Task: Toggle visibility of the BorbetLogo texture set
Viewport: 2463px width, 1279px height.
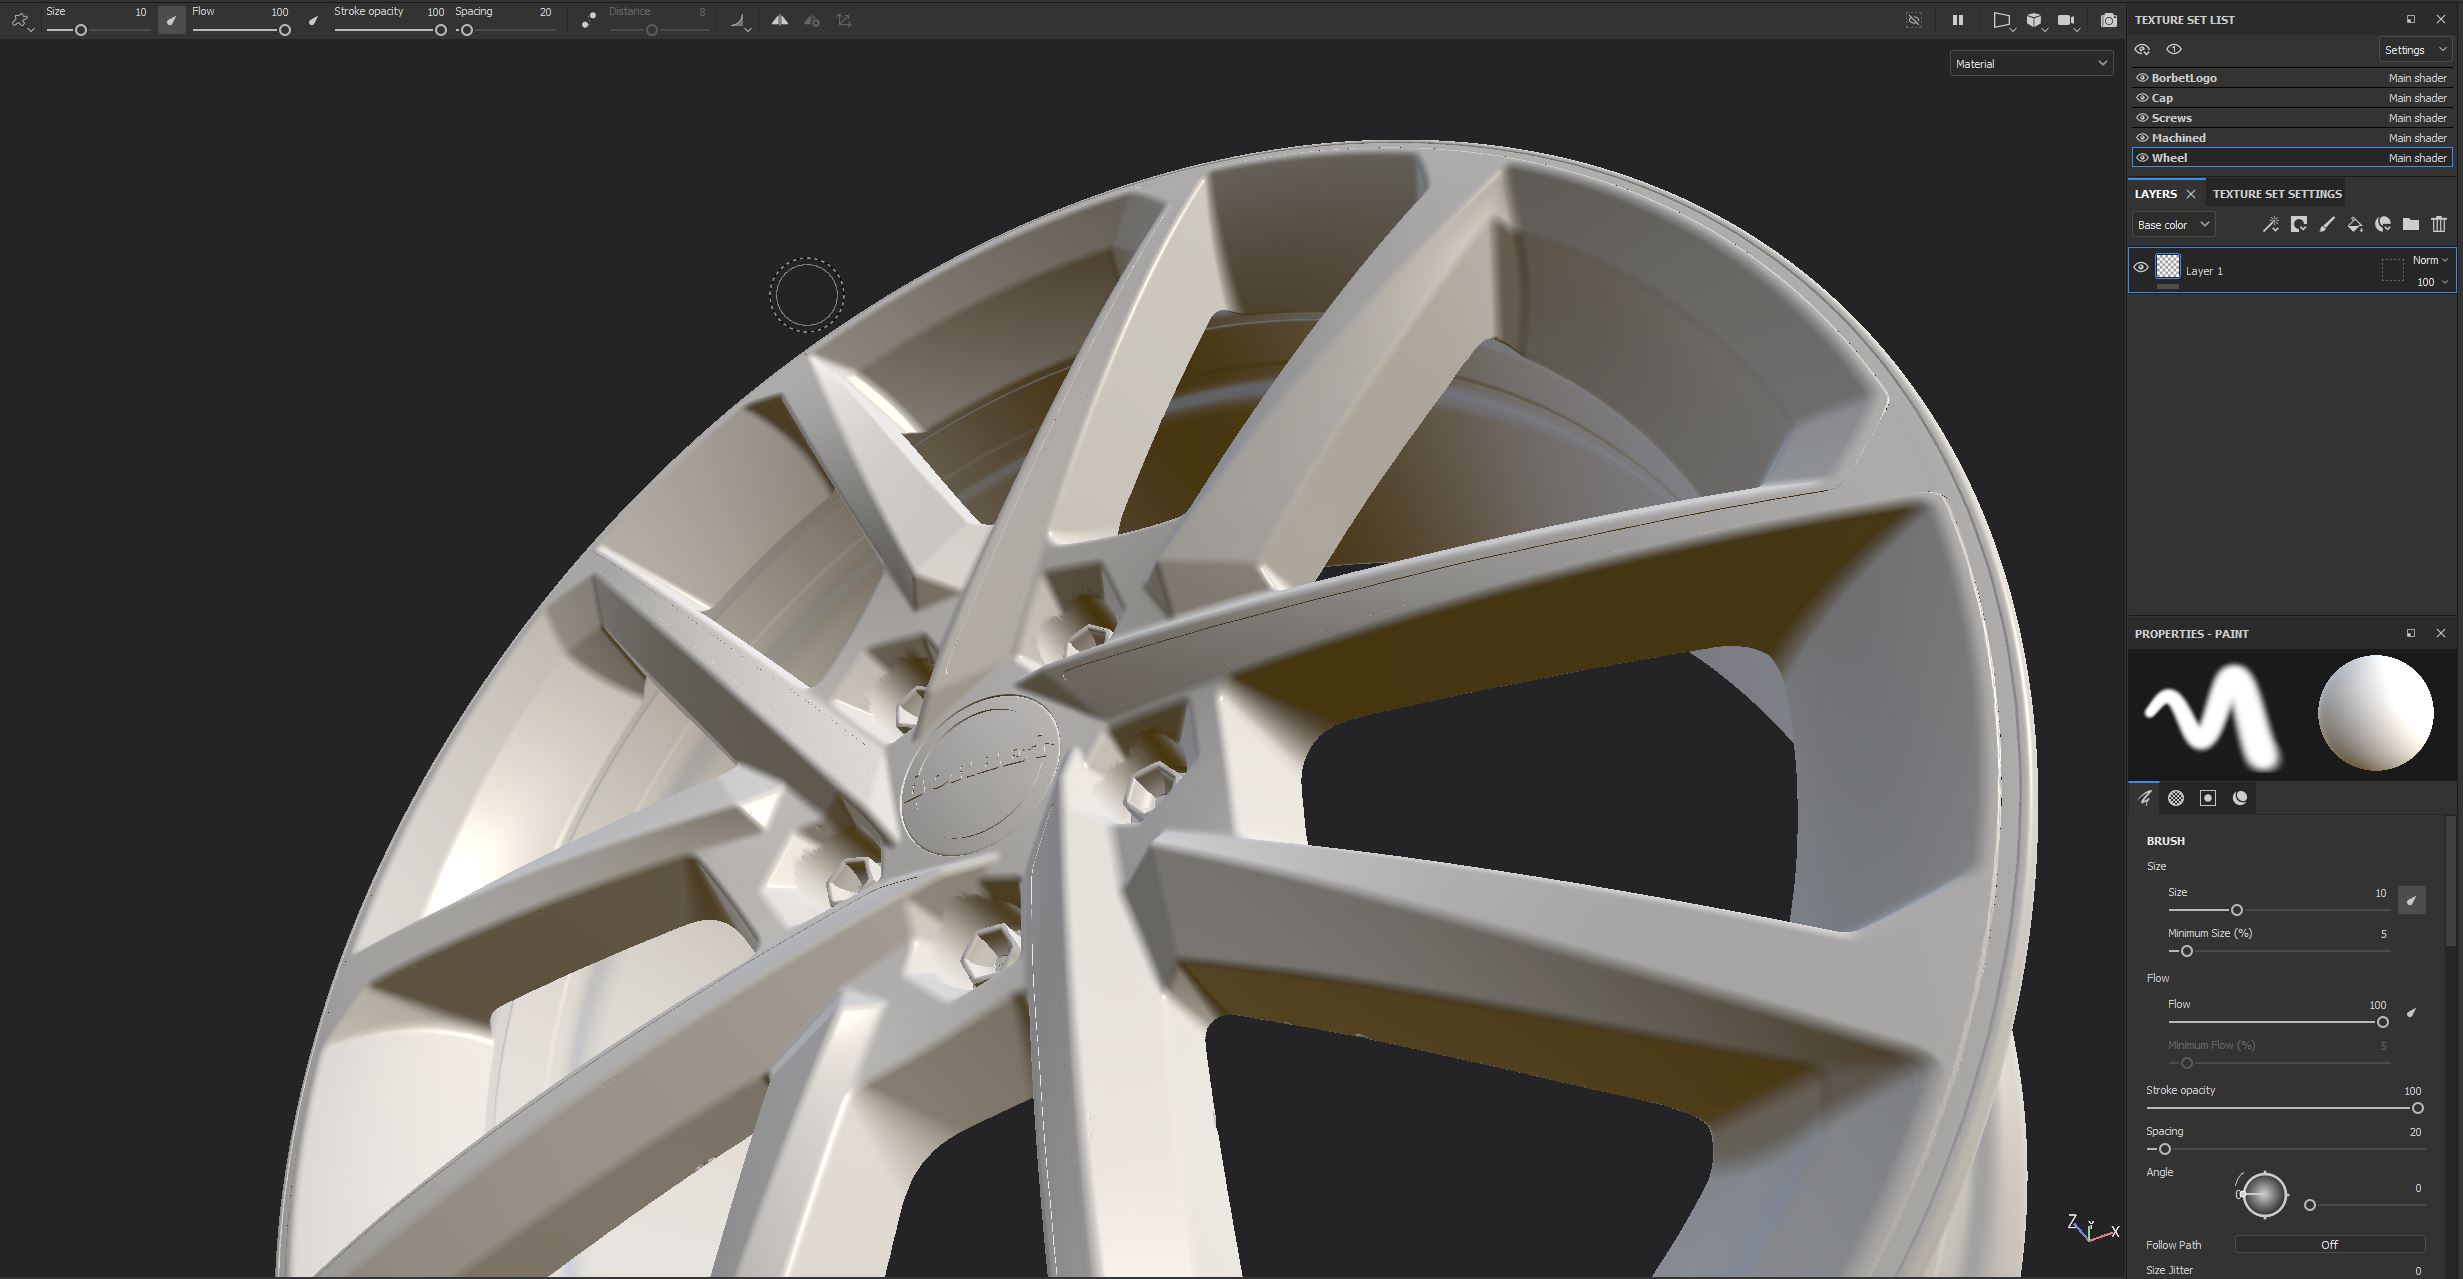Action: point(2142,78)
